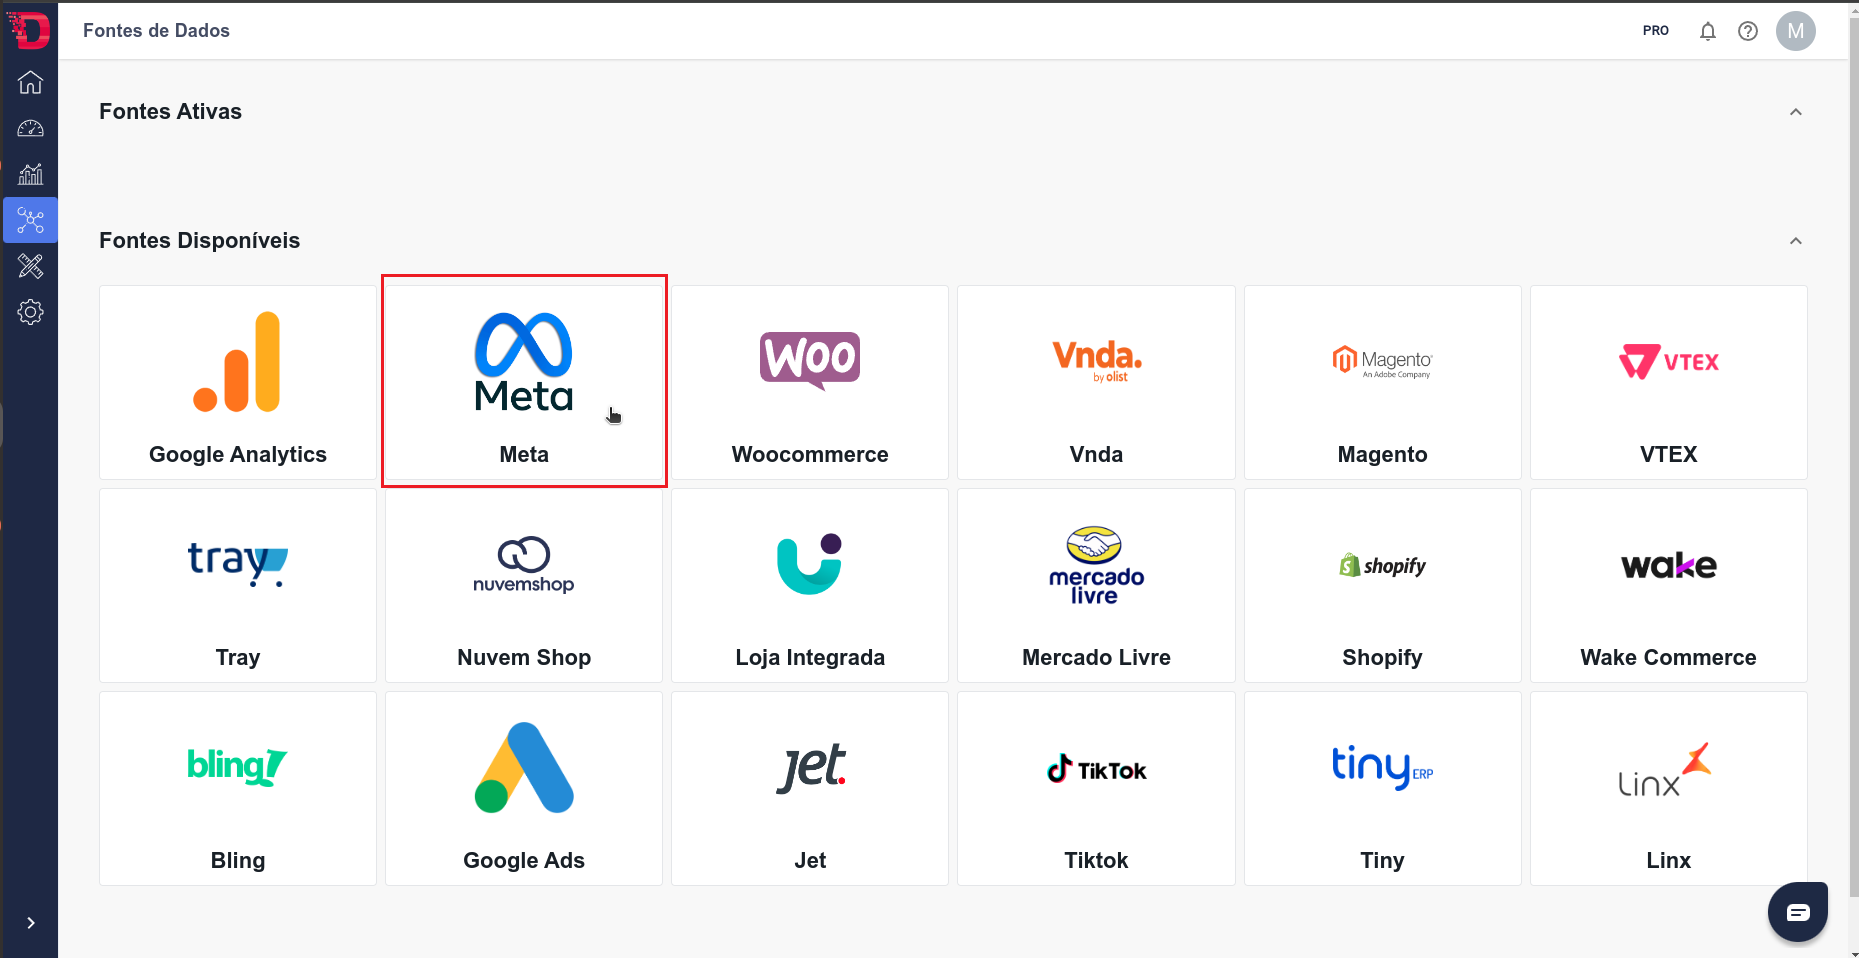
Task: Click the Fontes Disponíveis heading
Action: 199,241
